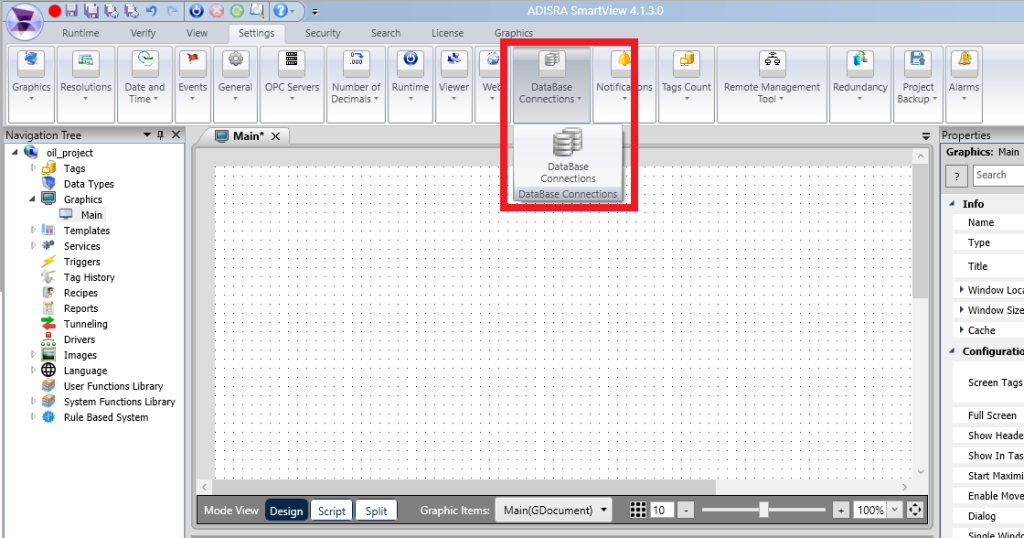Click the zoom in plus button
1024x538 pixels.
841,510
